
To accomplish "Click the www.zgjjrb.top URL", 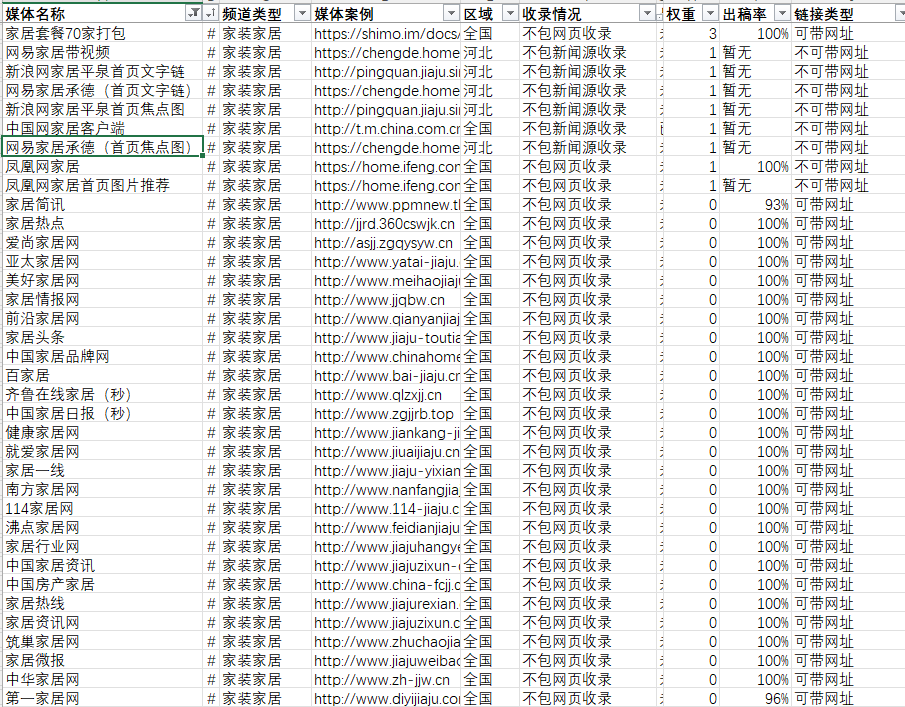I will click(383, 414).
